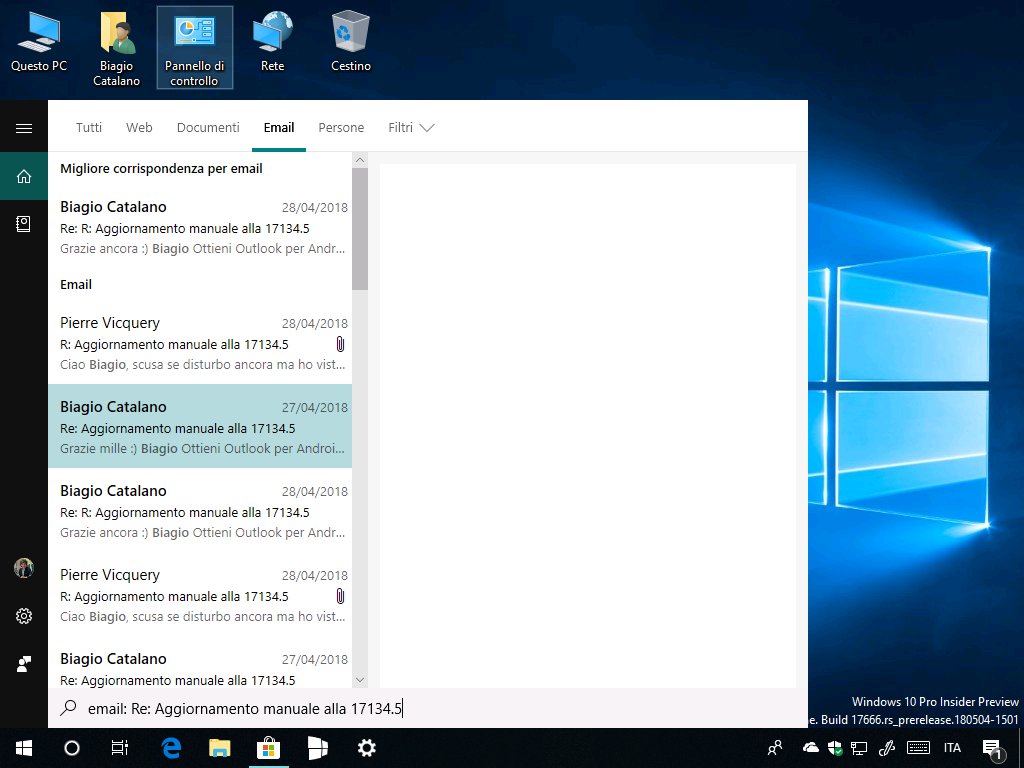Image resolution: width=1024 pixels, height=768 pixels.
Task: Click the Feedback icon in search sidebar
Action: (x=24, y=664)
